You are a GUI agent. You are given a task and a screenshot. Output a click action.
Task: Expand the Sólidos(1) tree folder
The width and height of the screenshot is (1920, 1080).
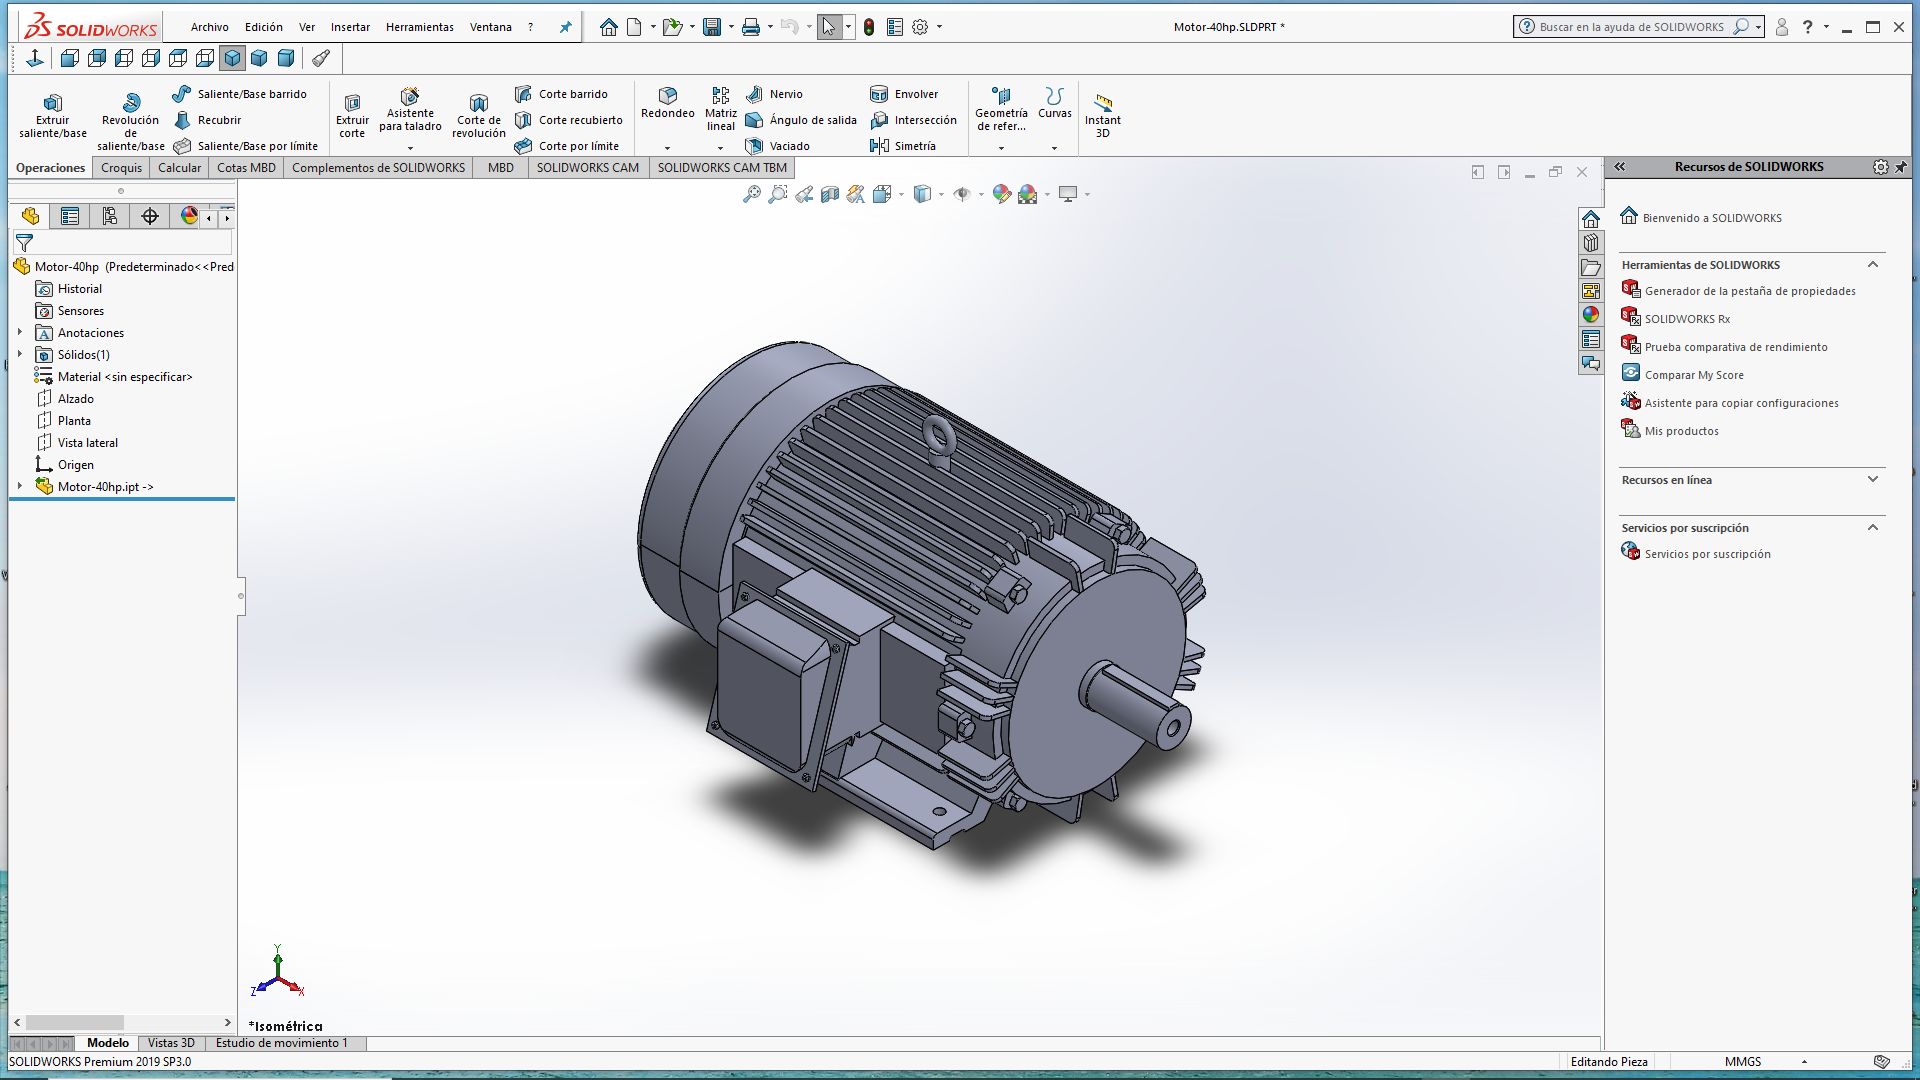pyautogui.click(x=20, y=354)
